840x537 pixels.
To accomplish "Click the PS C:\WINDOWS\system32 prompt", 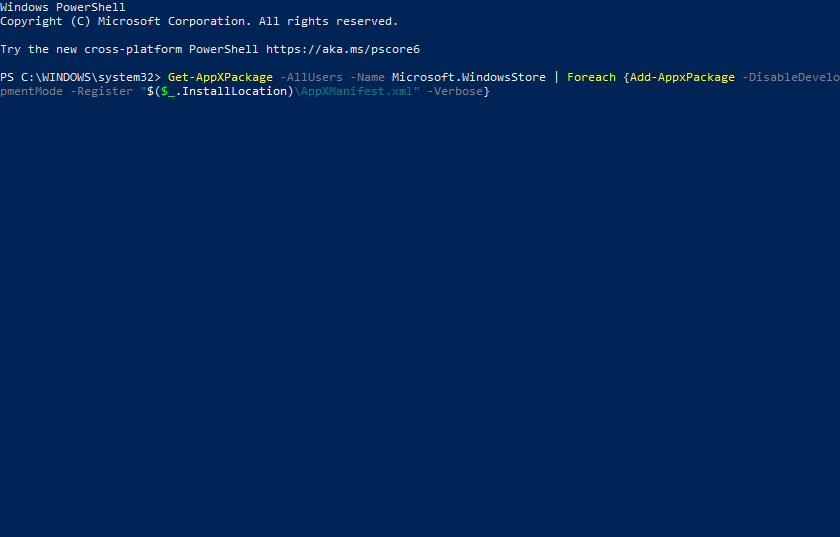I will tap(80, 77).
